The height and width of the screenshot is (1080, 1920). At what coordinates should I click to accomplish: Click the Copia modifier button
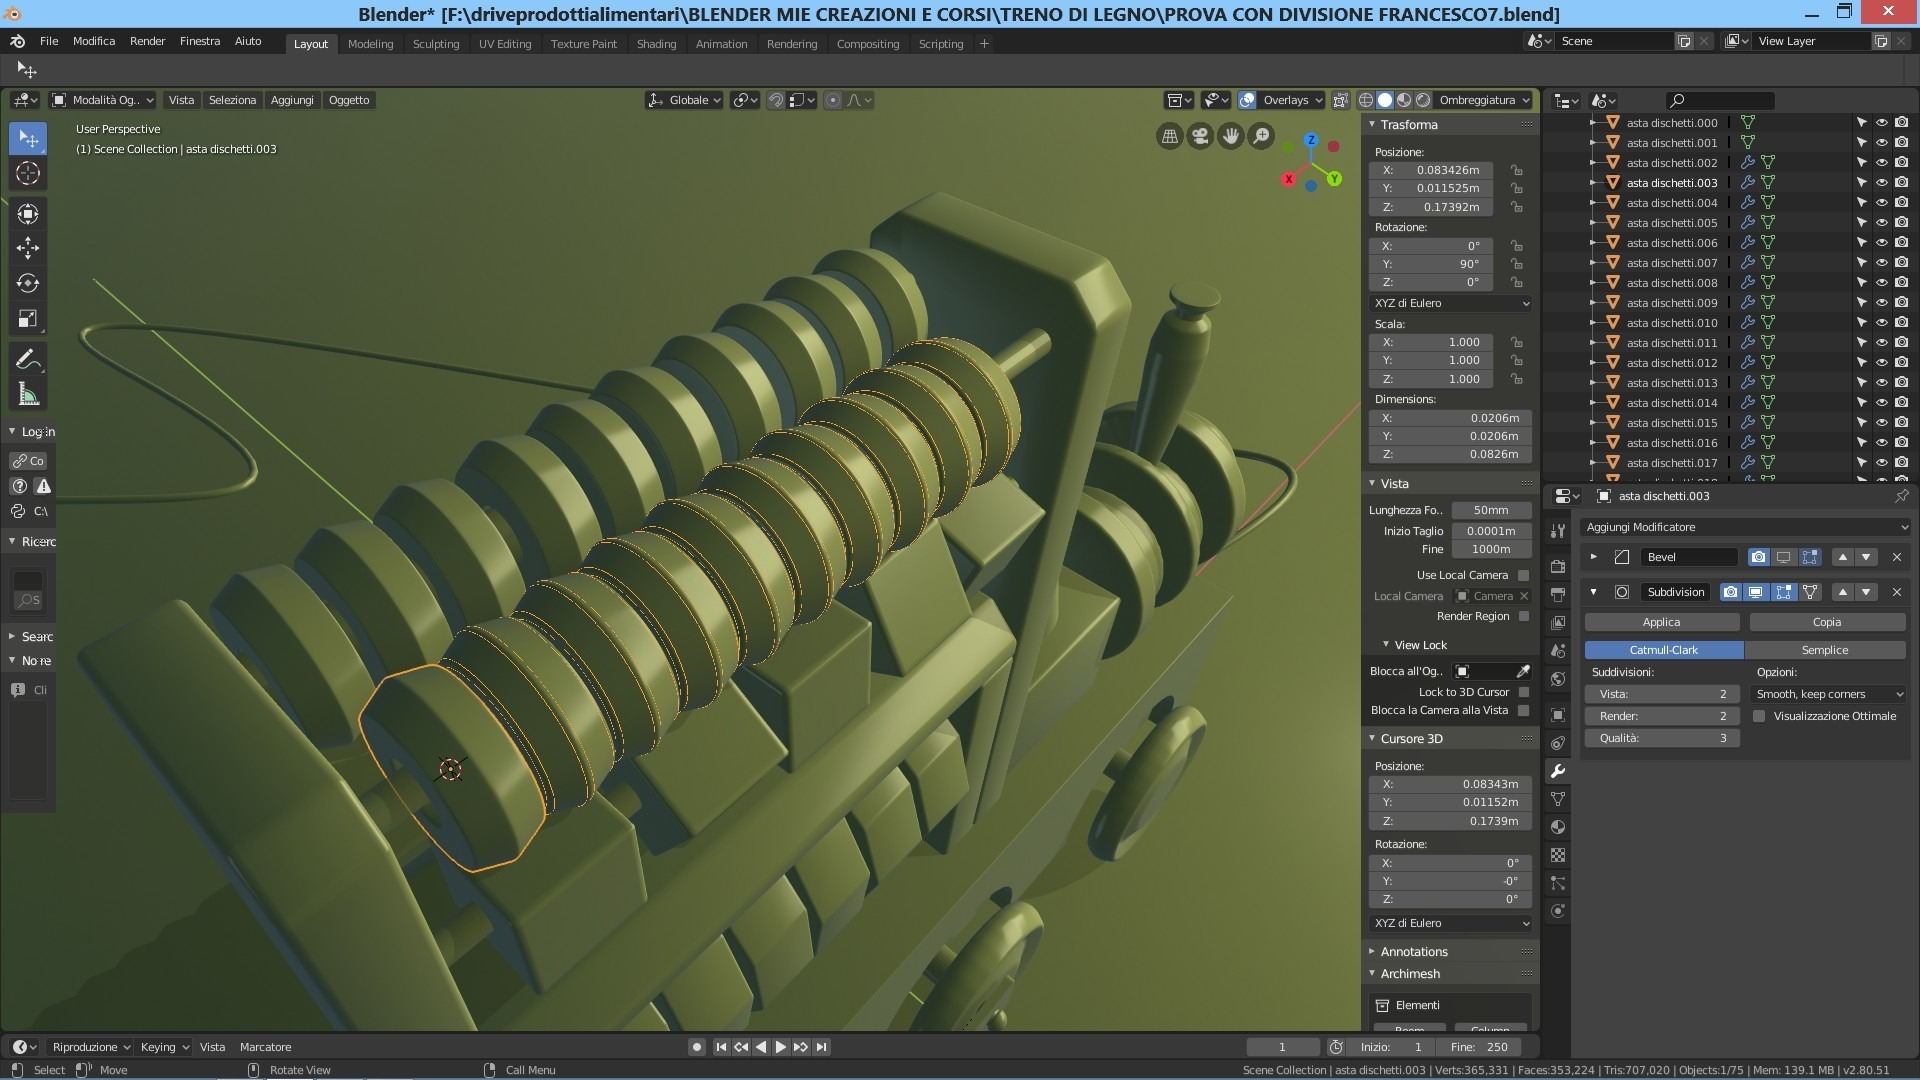[x=1827, y=622]
